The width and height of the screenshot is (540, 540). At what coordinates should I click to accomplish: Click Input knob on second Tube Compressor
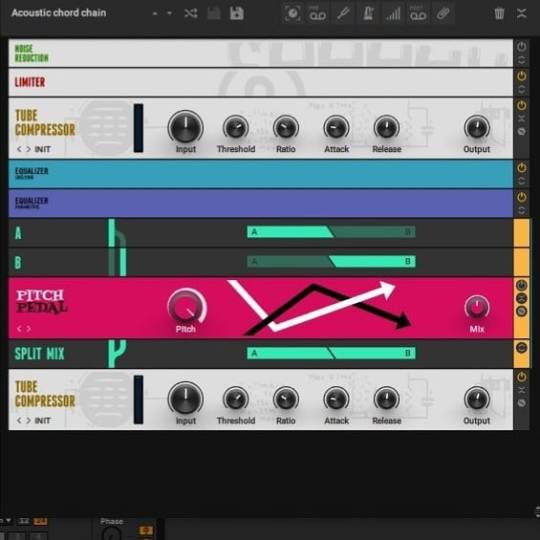tap(186, 399)
